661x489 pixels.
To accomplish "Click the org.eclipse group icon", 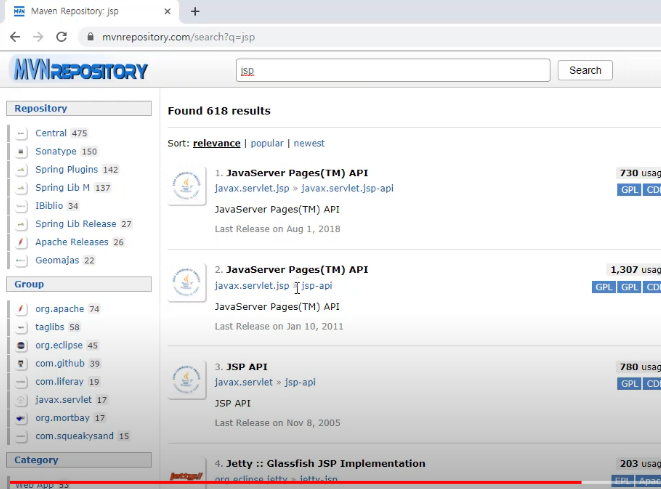I will click(21, 345).
